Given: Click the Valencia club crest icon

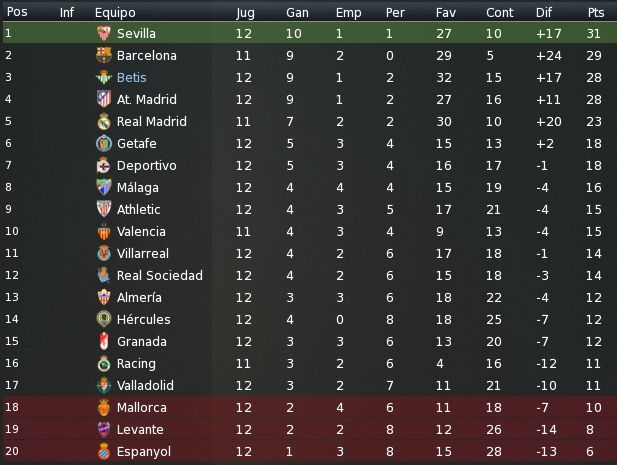Looking at the screenshot, I should tap(104, 231).
